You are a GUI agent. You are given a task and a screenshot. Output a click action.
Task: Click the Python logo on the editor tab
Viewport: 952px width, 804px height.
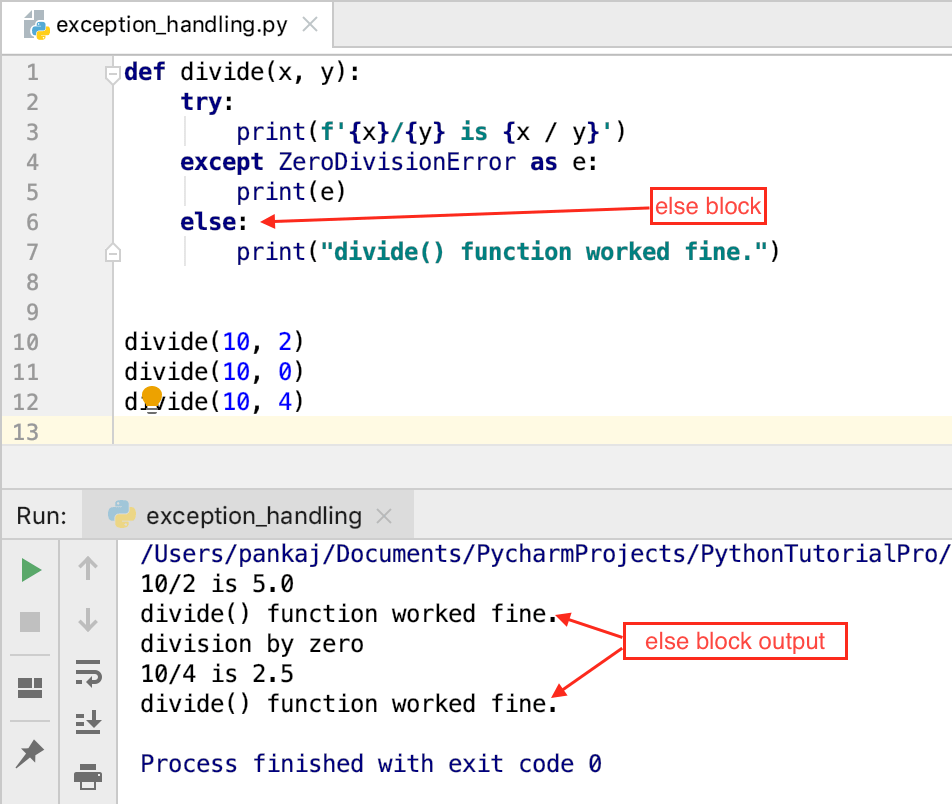pyautogui.click(x=37, y=24)
